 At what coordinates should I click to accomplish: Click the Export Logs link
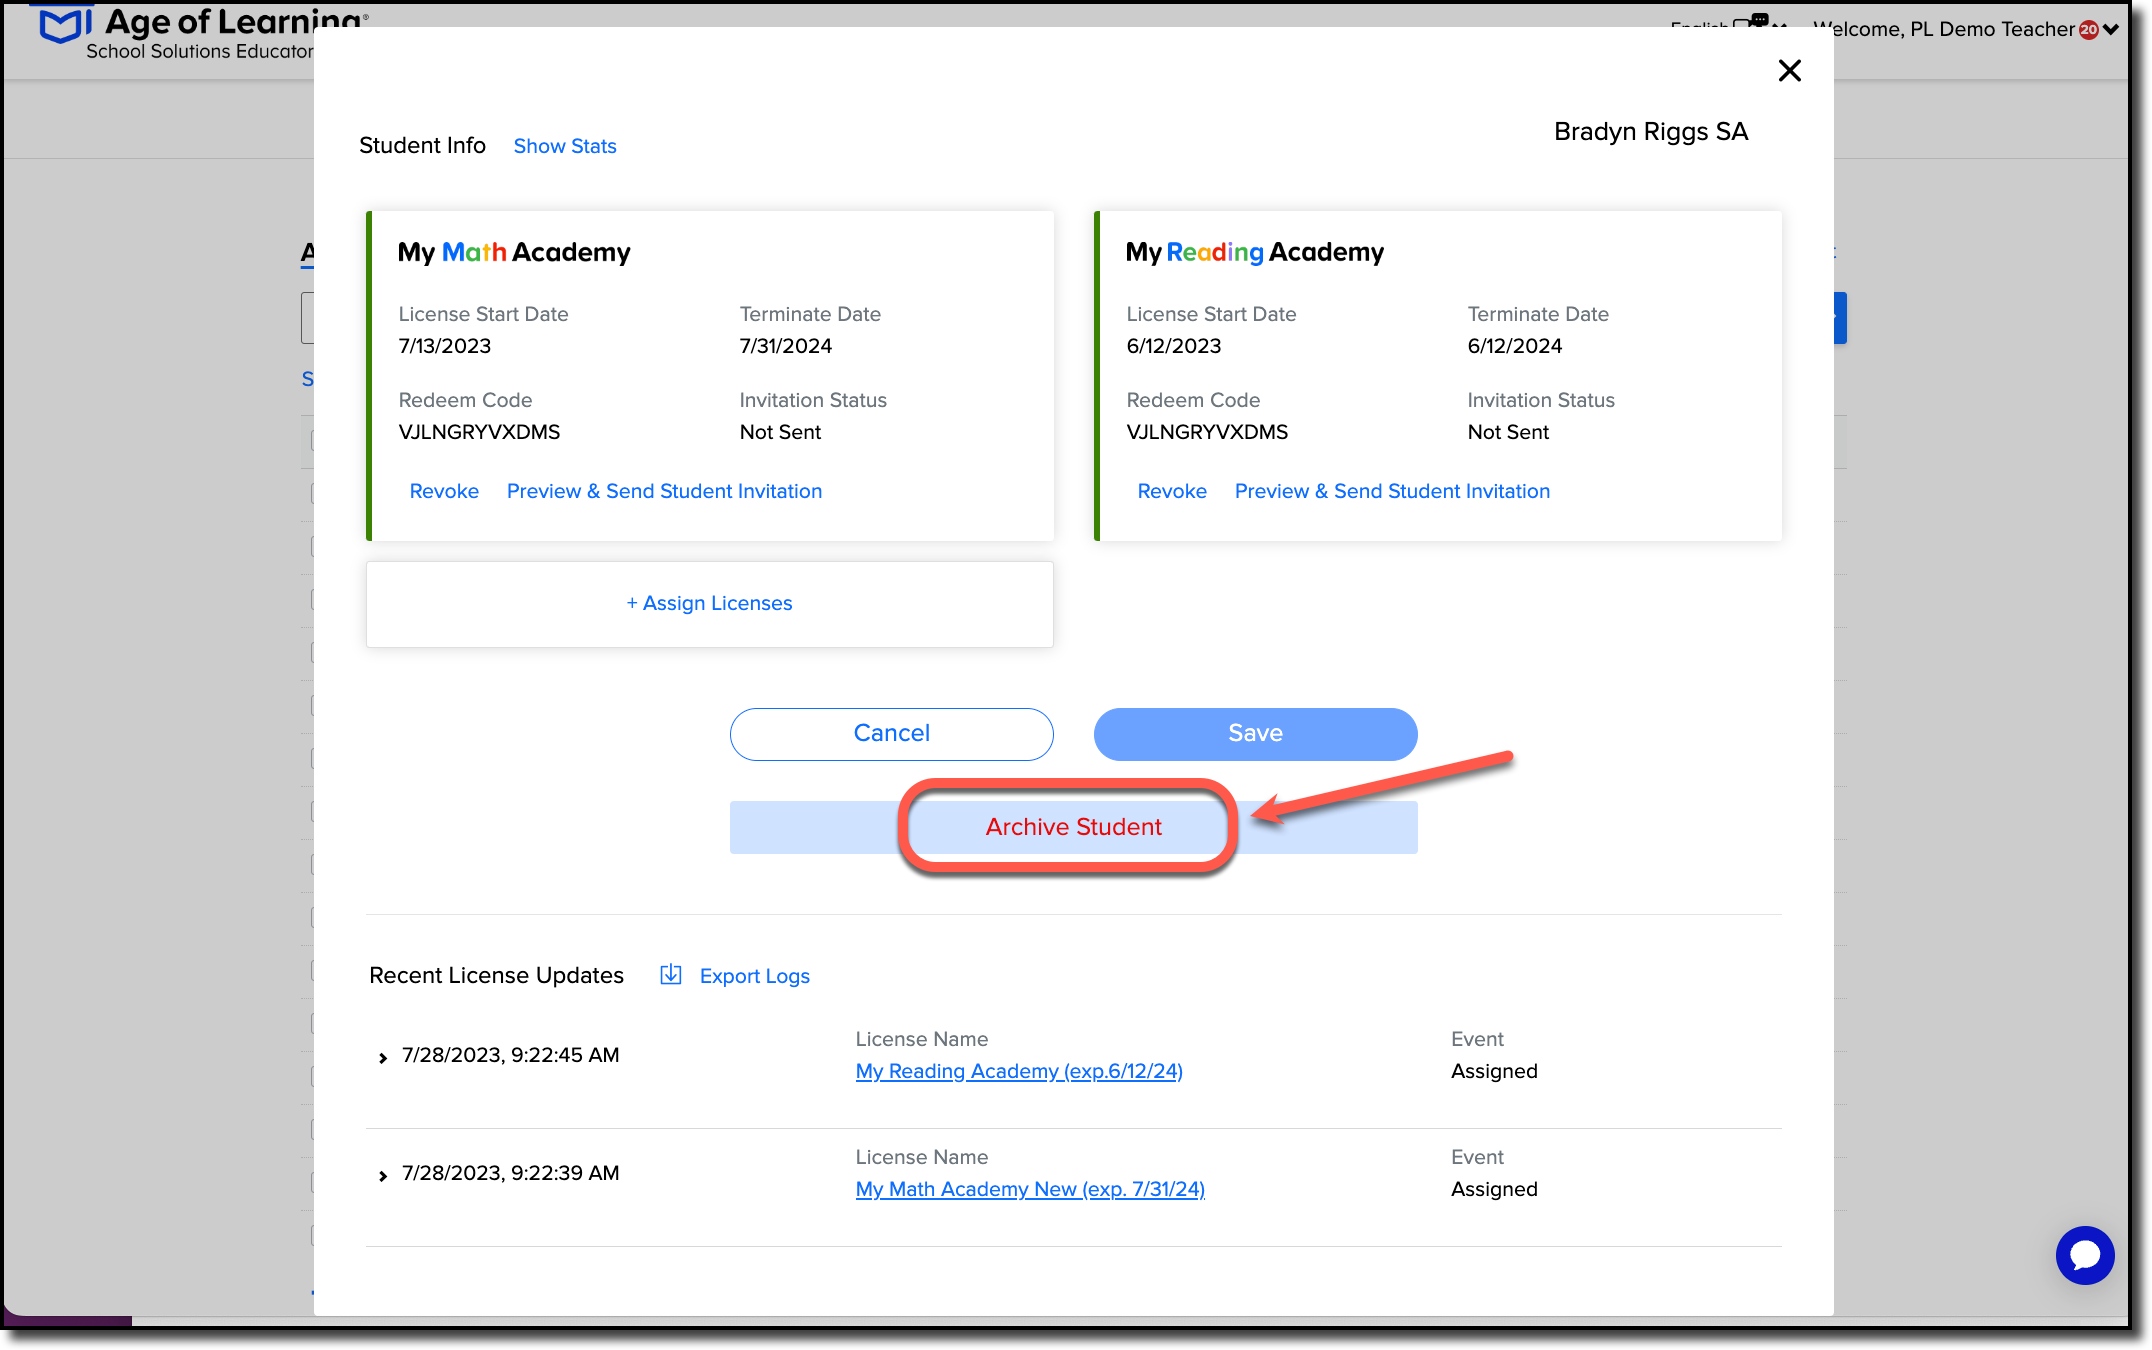point(754,976)
